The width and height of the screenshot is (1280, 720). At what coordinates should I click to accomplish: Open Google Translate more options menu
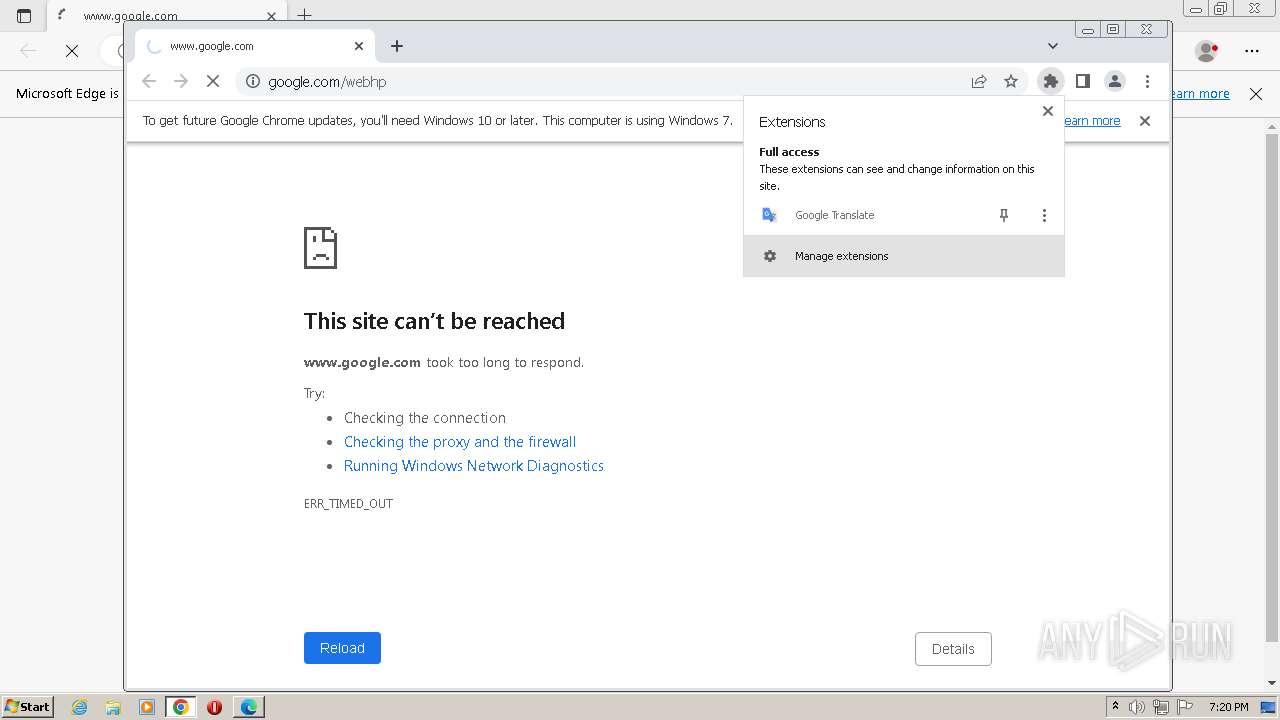(x=1044, y=215)
